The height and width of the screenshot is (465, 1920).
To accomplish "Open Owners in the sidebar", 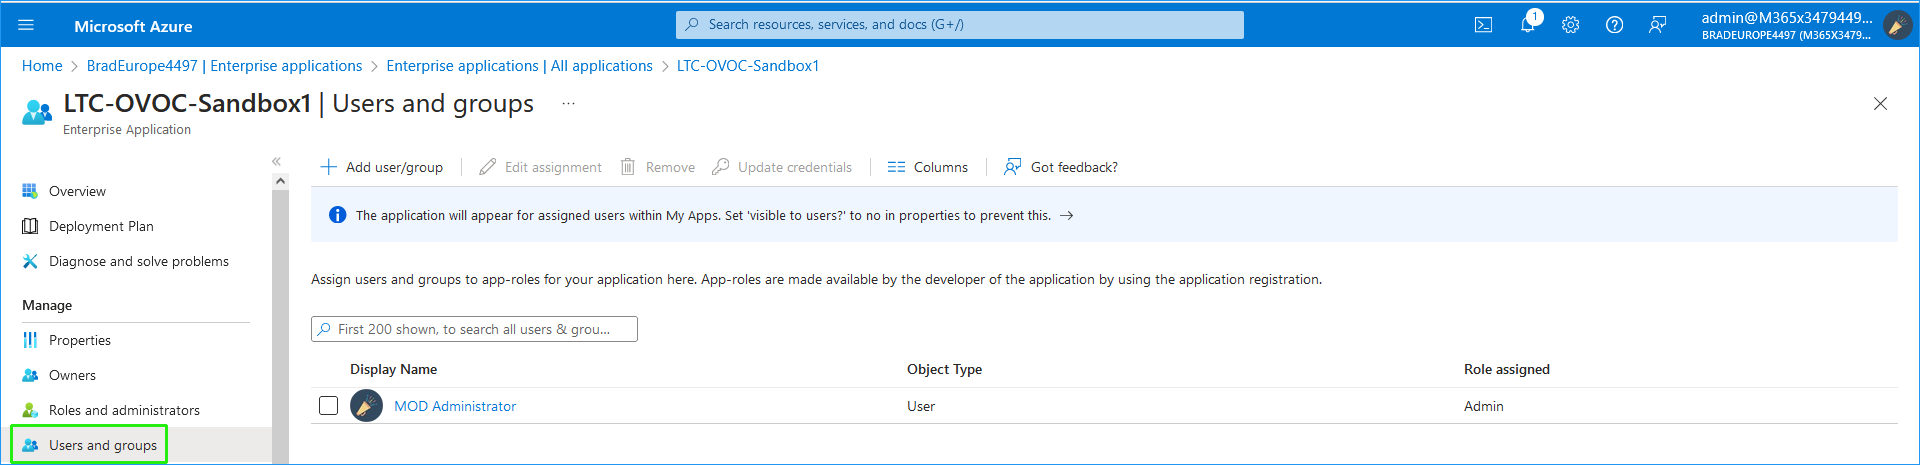I will [72, 375].
